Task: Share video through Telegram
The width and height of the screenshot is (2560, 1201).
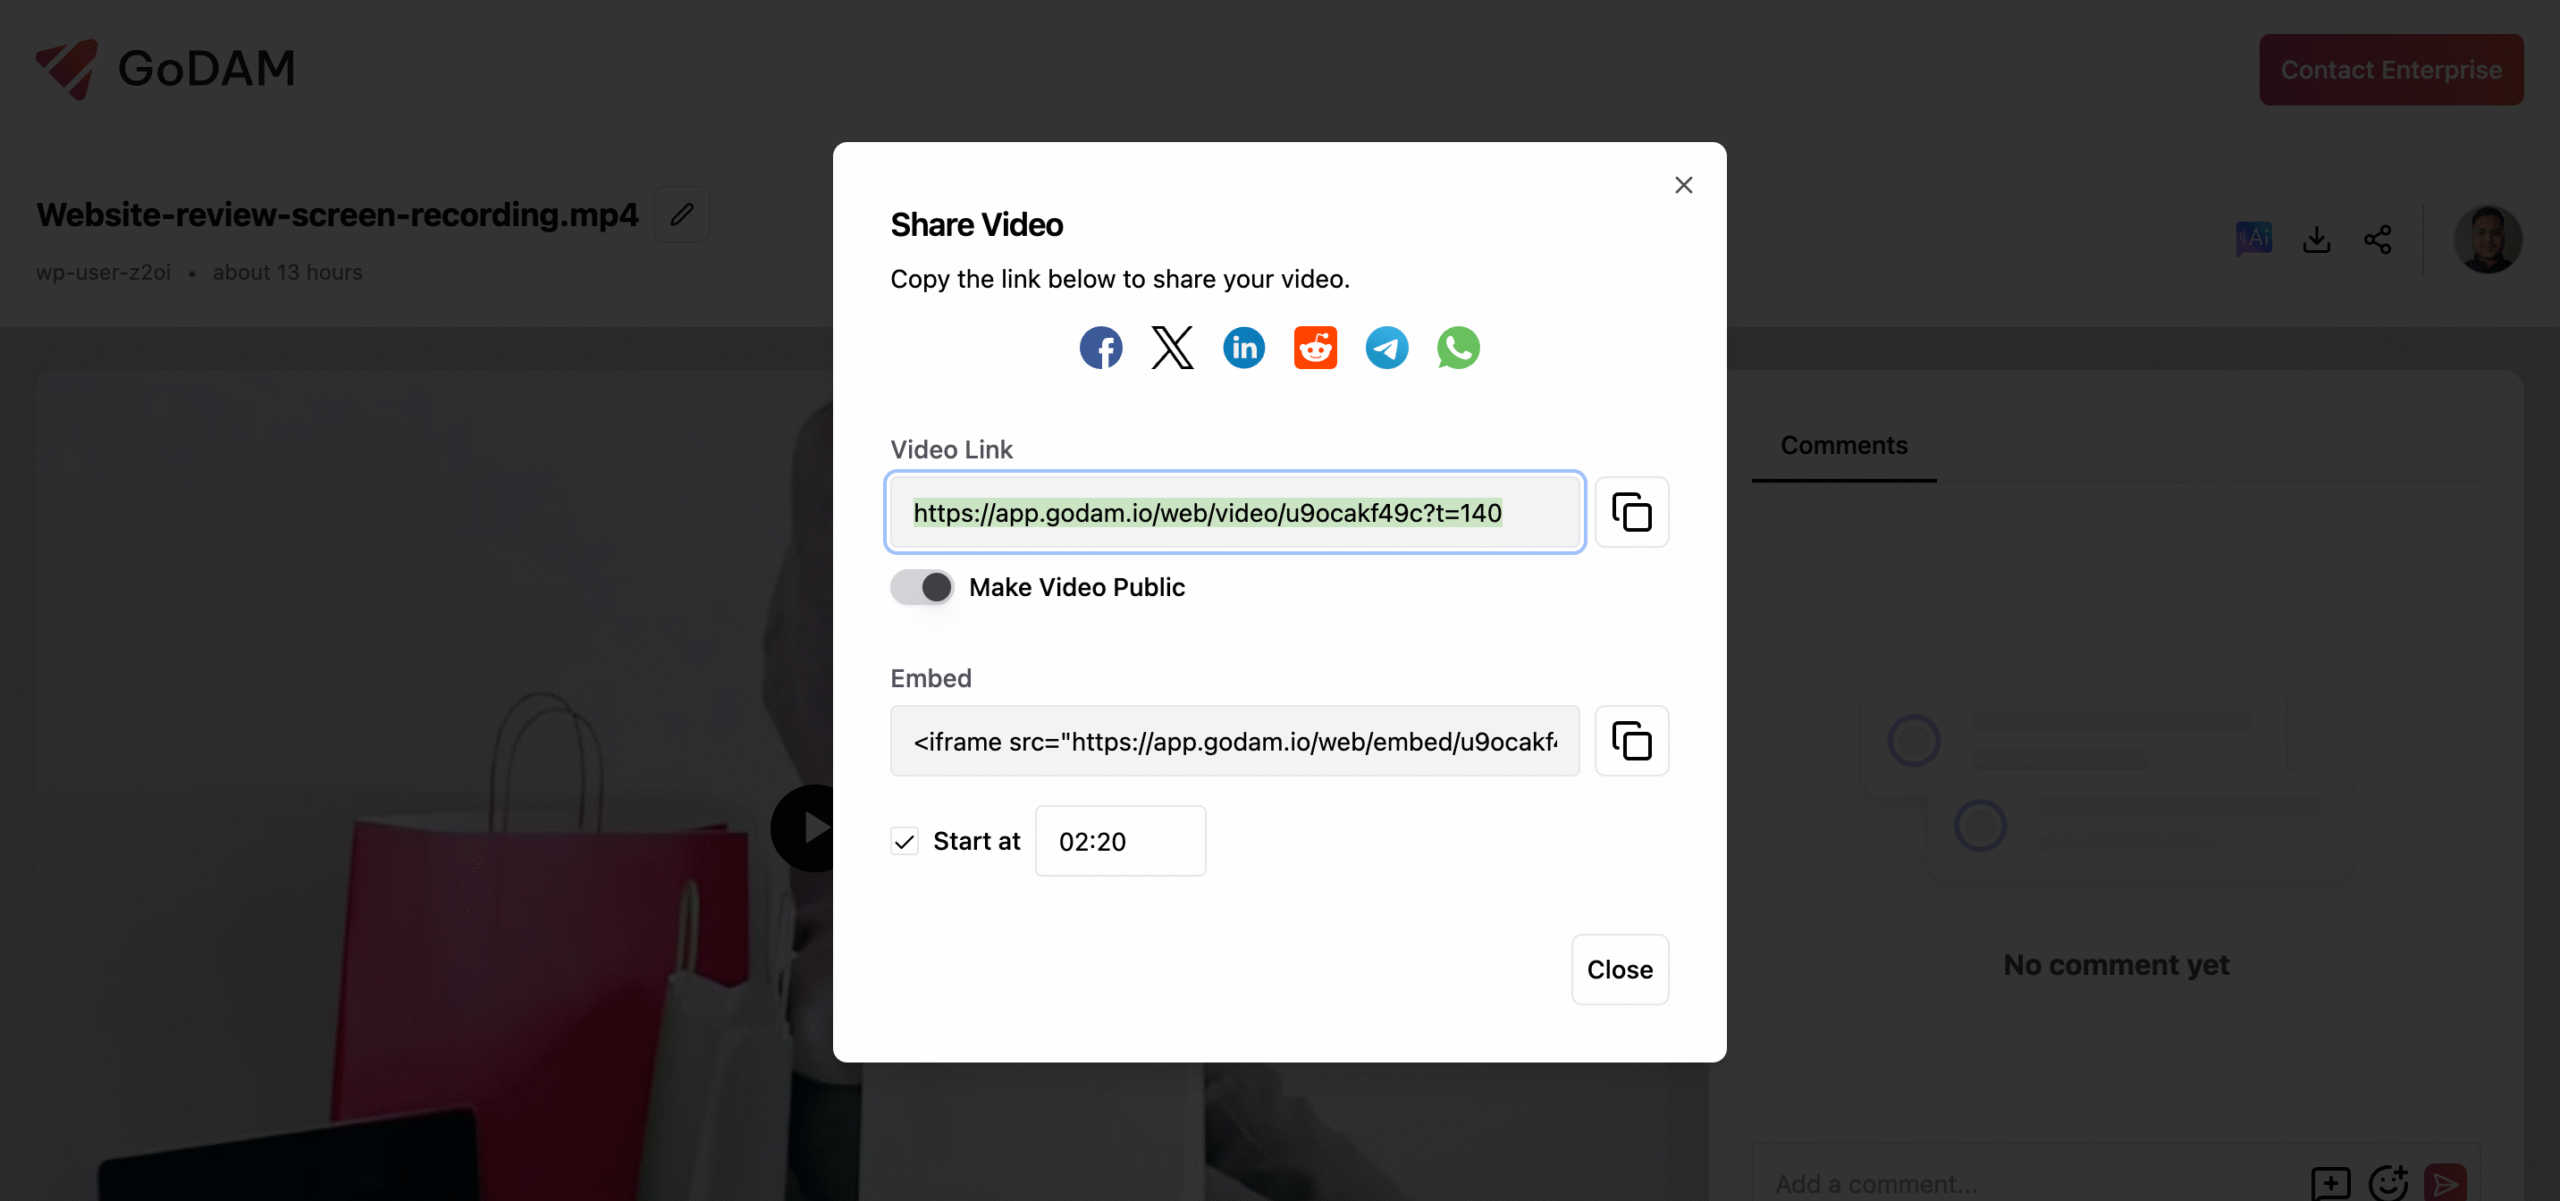Action: (x=1387, y=348)
